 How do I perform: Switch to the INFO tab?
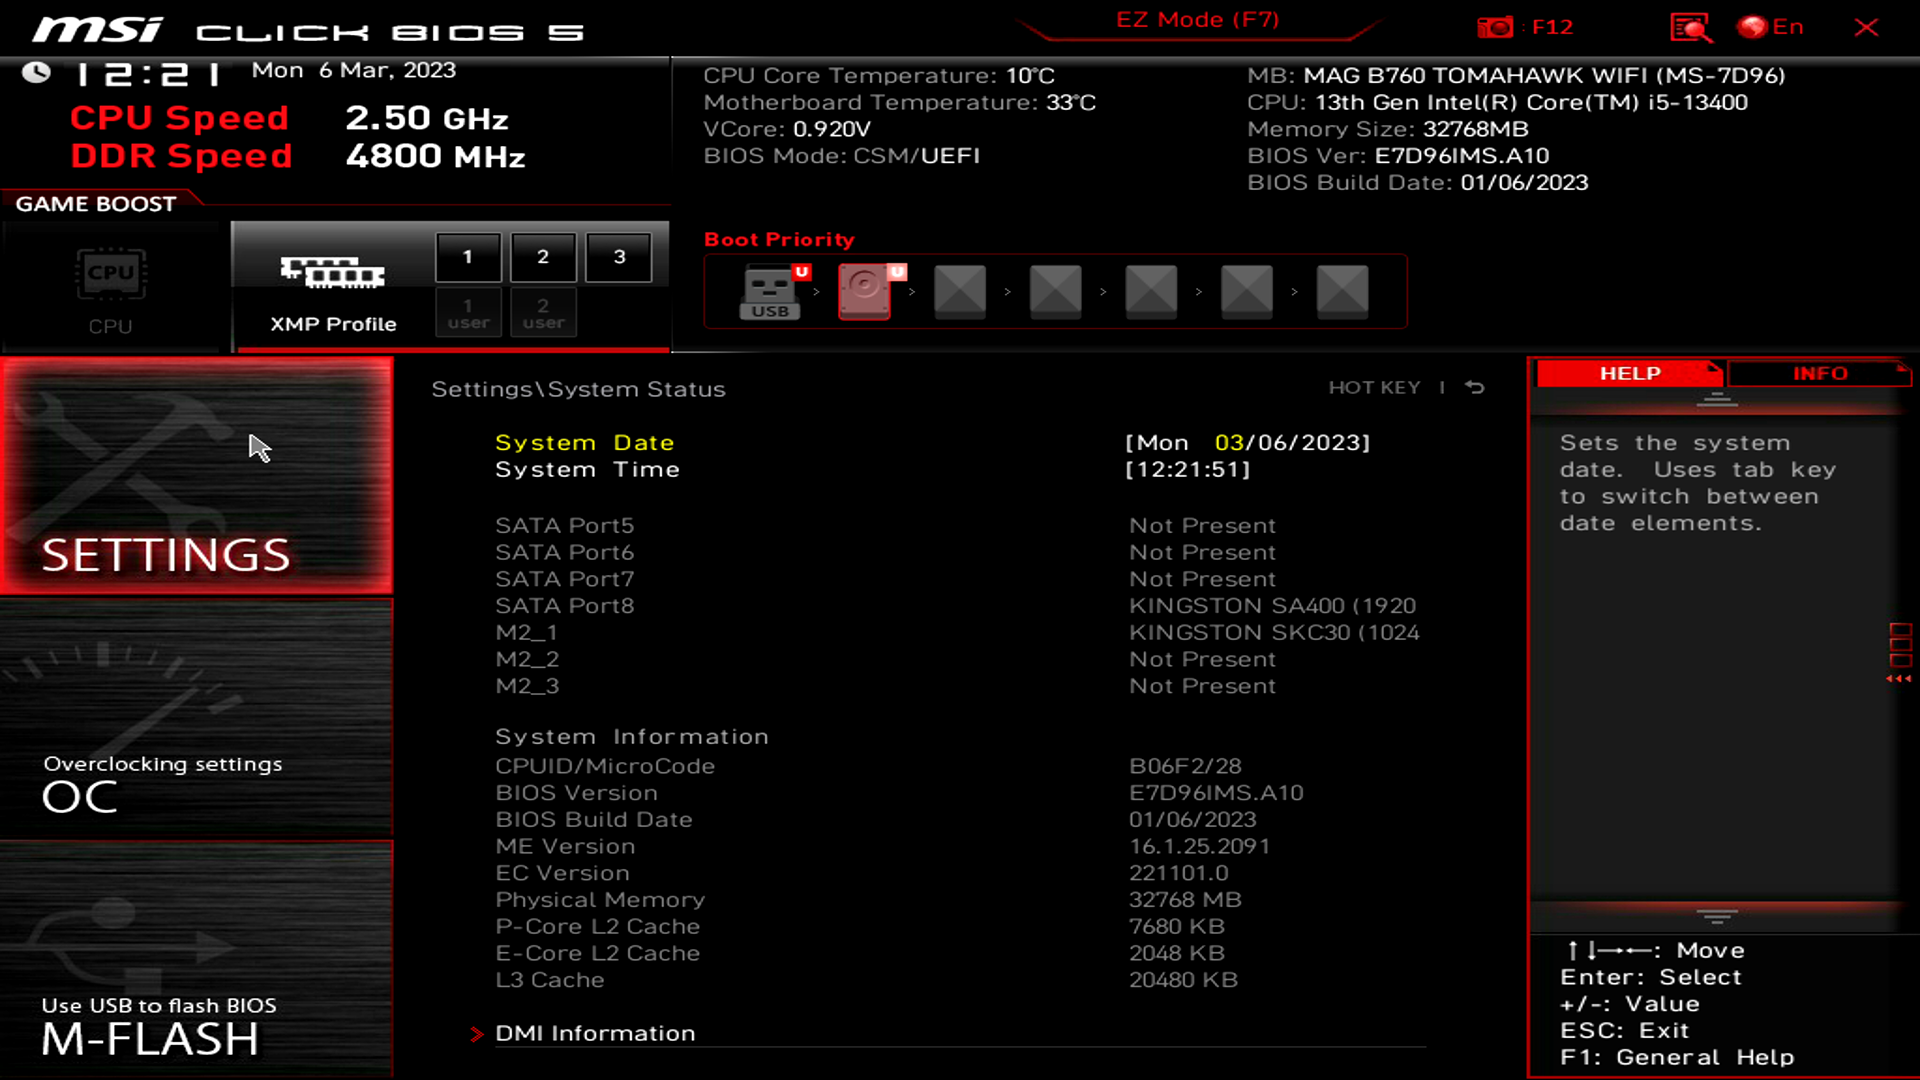tap(1819, 373)
